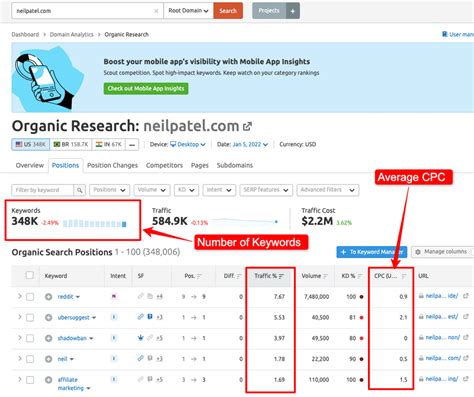Open neilpatel.com external link icon
The height and width of the screenshot is (397, 474).
click(247, 126)
